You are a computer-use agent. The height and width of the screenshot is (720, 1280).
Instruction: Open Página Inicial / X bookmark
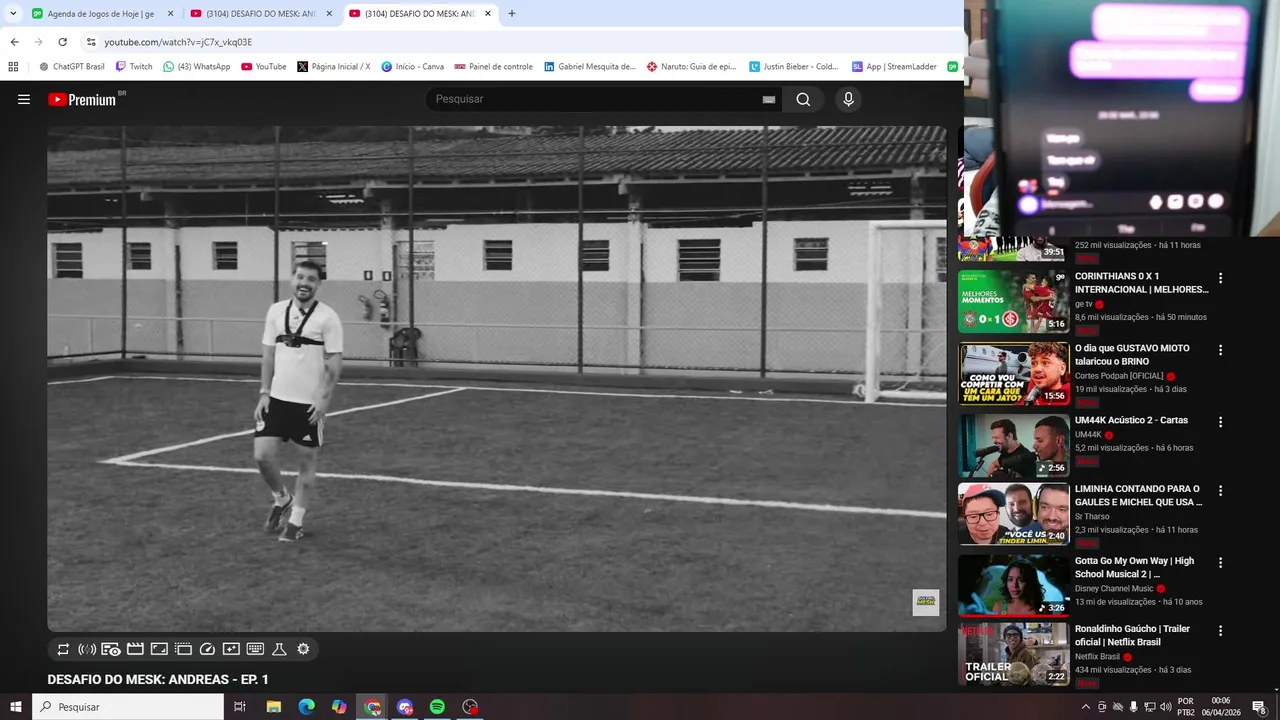coord(334,67)
